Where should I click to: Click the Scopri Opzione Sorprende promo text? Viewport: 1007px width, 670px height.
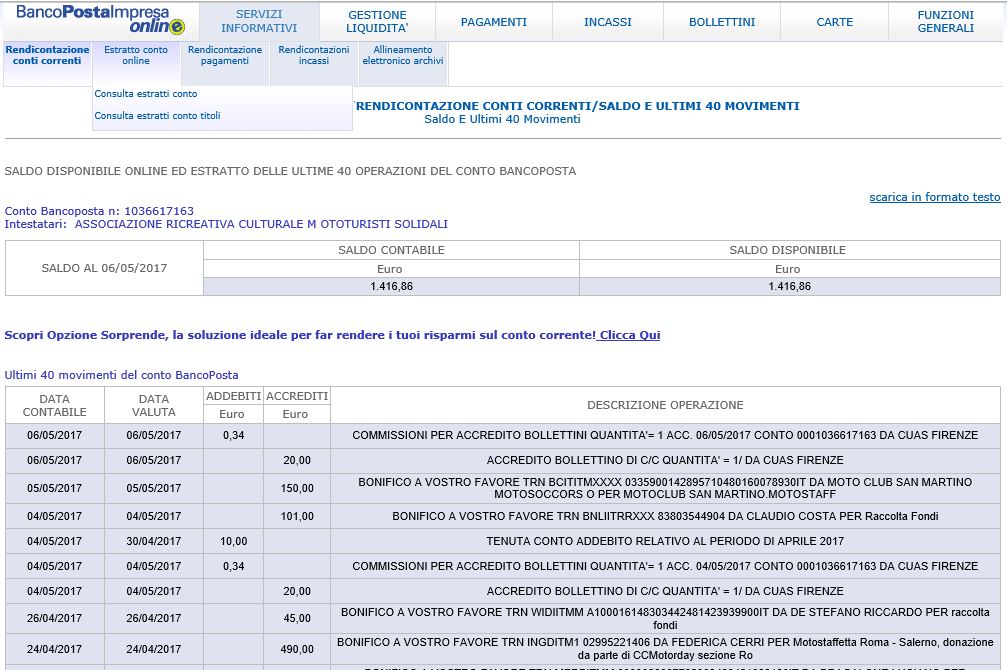coord(300,335)
